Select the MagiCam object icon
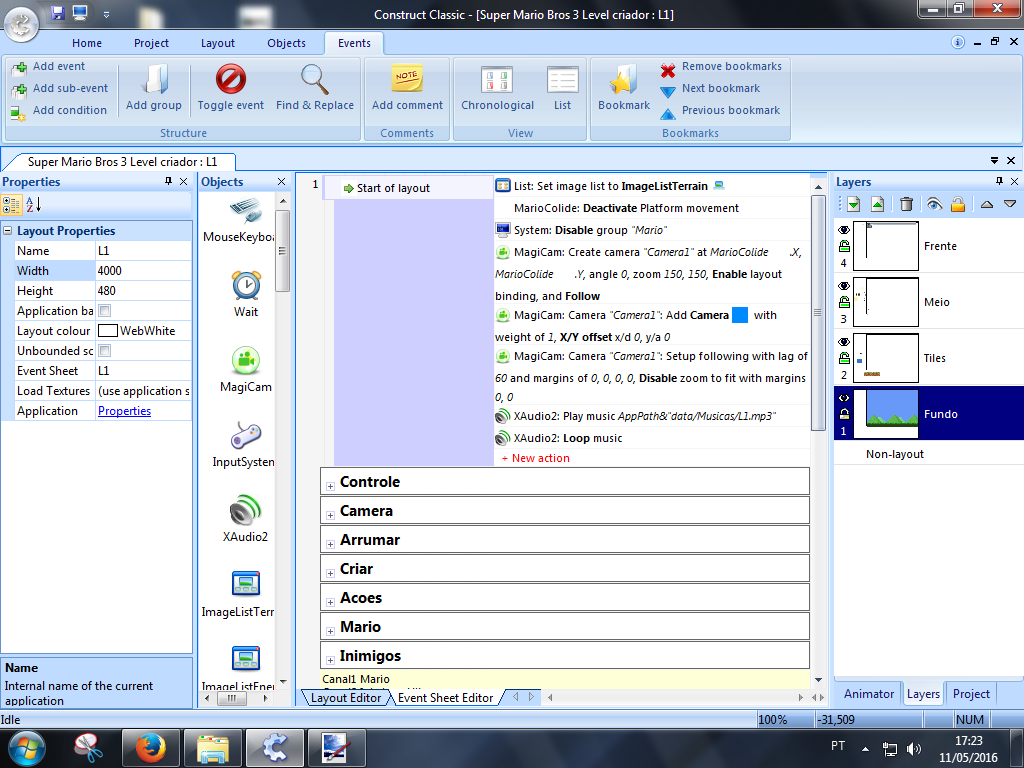Screen dimensions: 1024x768 pyautogui.click(x=246, y=360)
